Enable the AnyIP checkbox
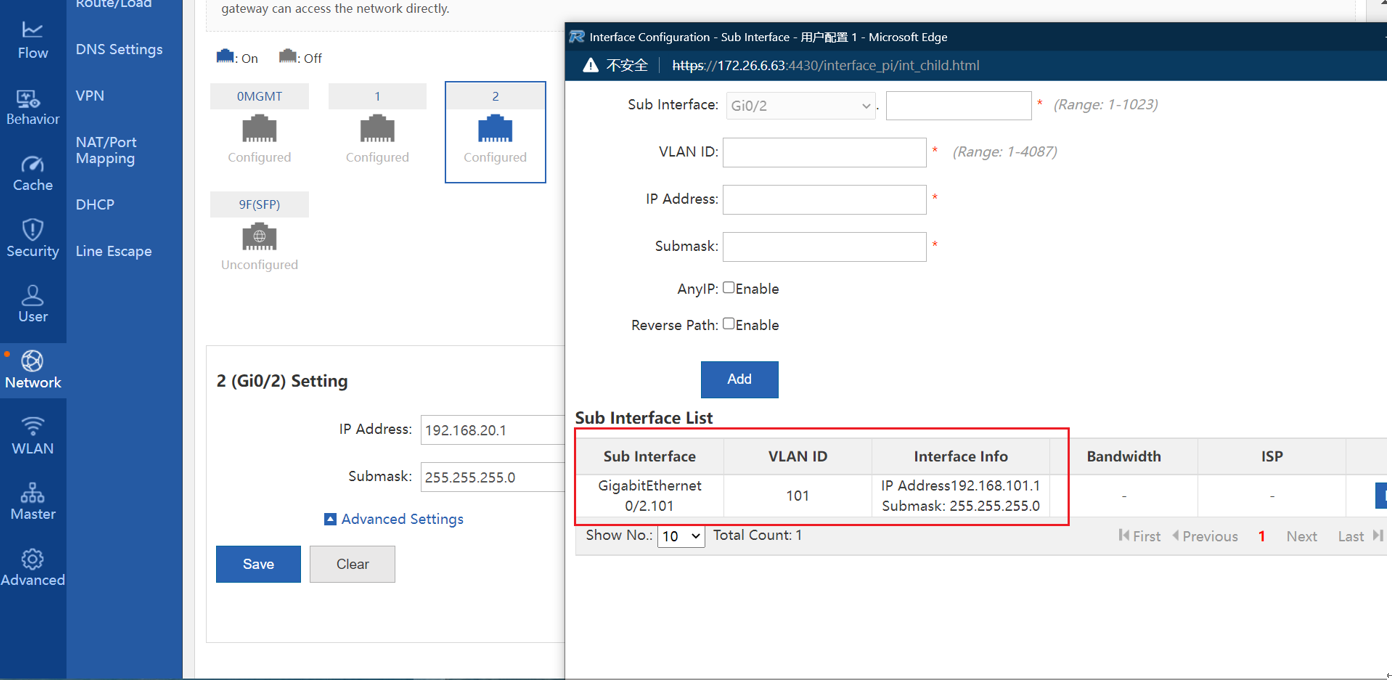Image resolution: width=1392 pixels, height=681 pixels. [x=729, y=288]
